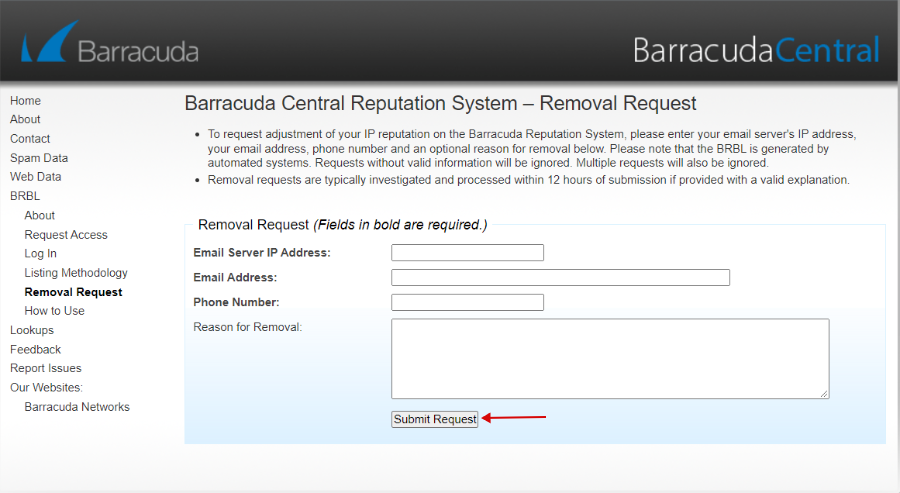Go to top-level About in sidebar
The width and height of the screenshot is (900, 493).
pos(25,119)
